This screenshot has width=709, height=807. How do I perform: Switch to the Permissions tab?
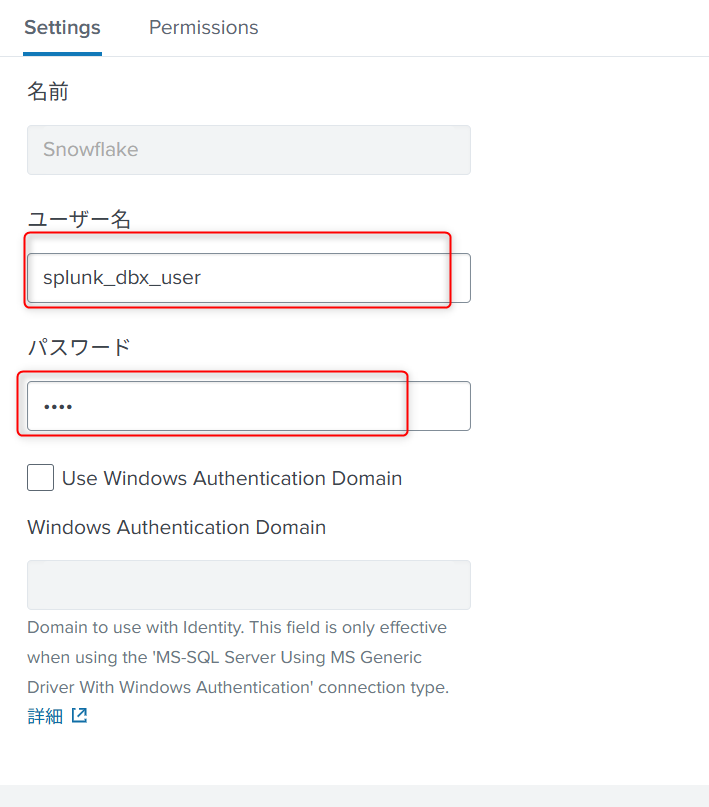click(203, 28)
